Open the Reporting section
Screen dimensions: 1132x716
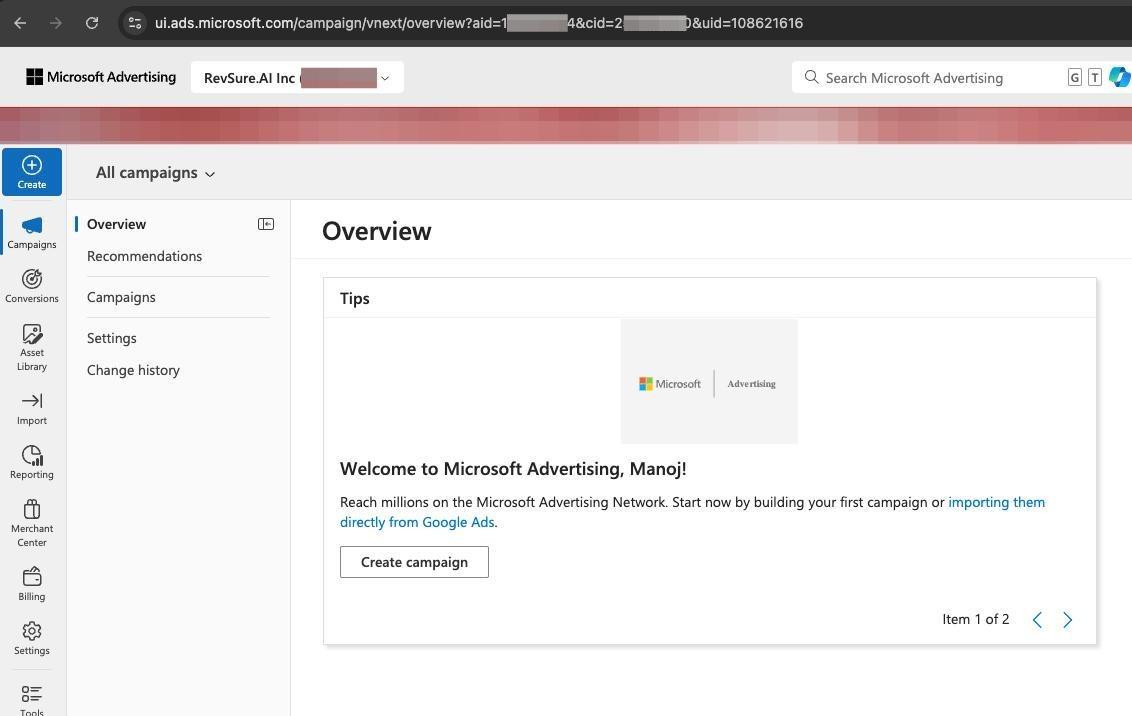click(x=32, y=462)
